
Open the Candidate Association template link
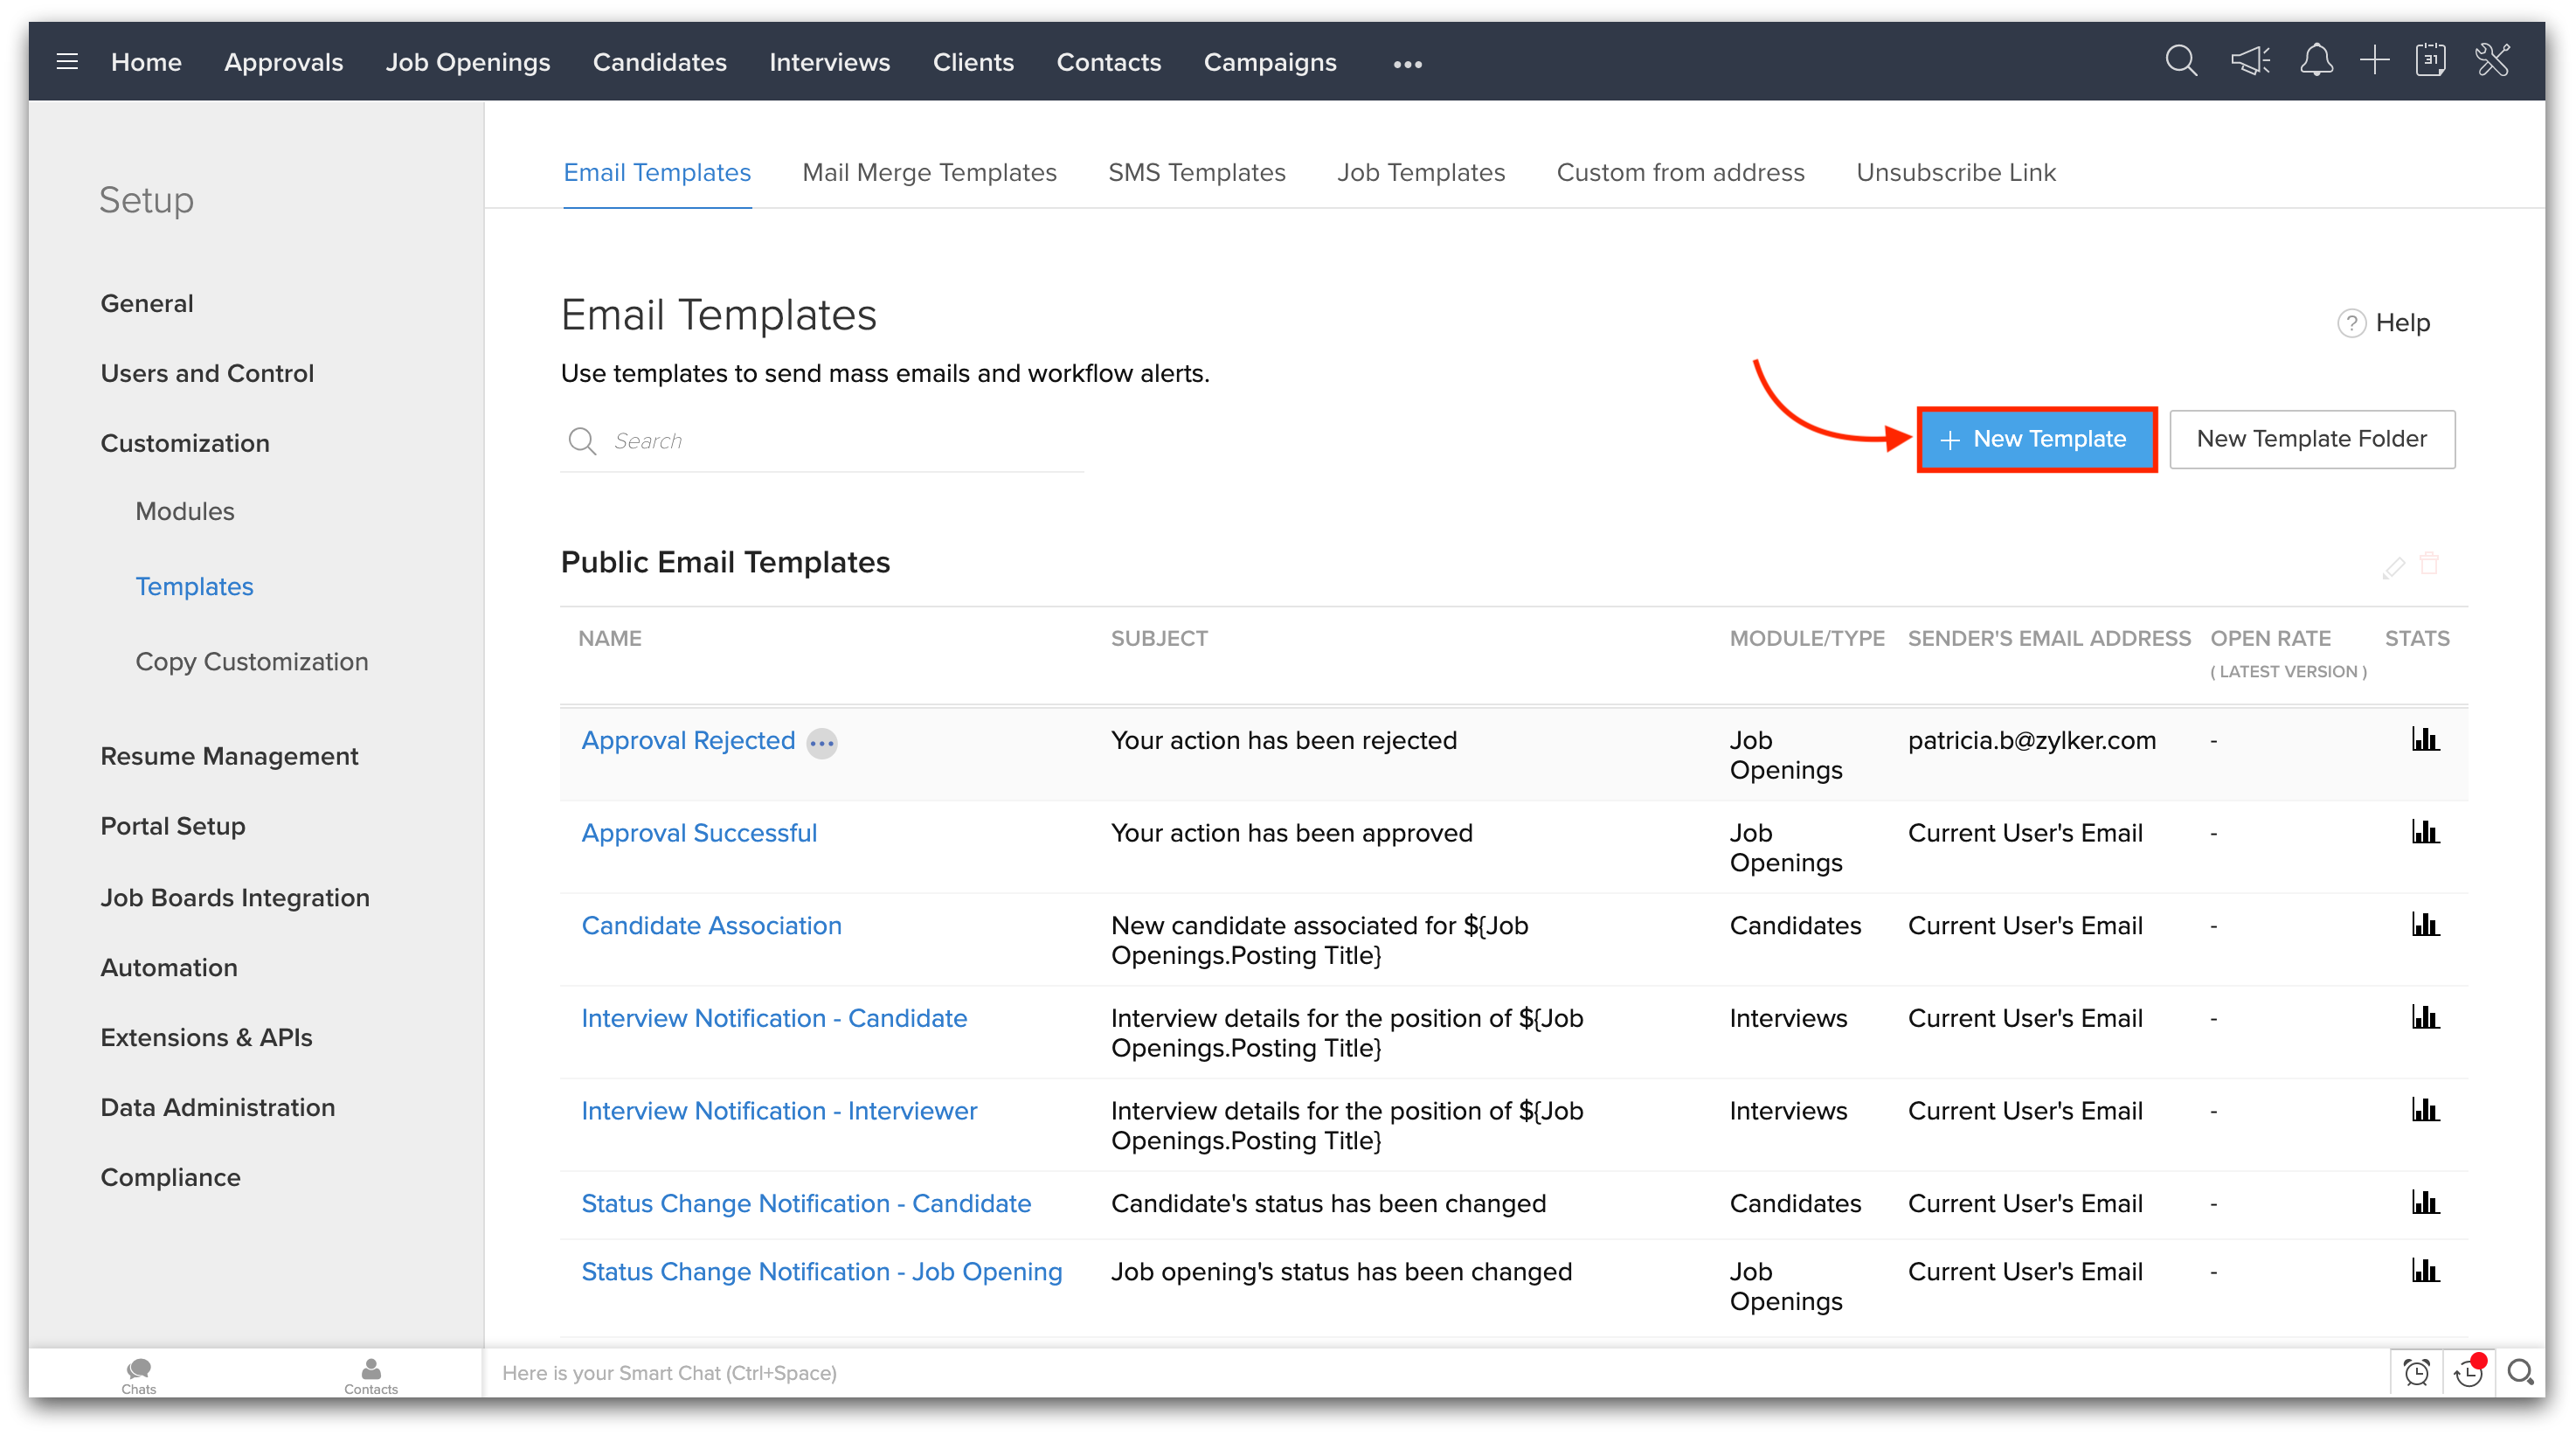711,925
